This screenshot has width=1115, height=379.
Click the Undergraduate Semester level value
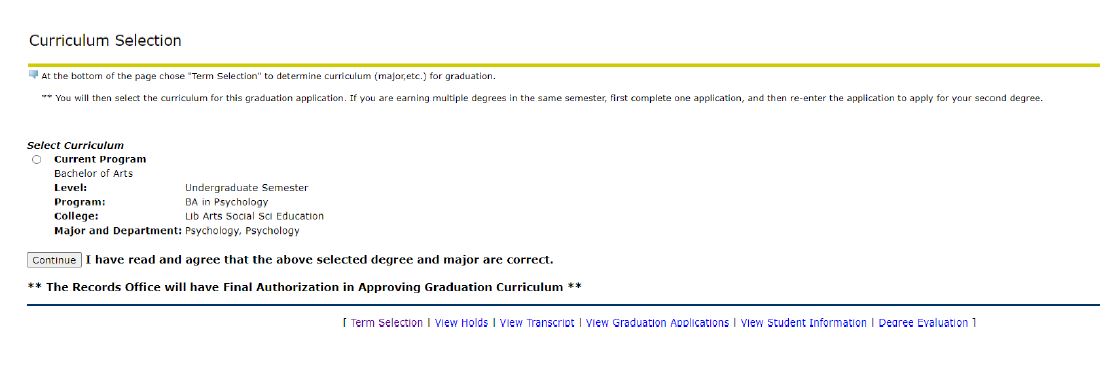[247, 188]
